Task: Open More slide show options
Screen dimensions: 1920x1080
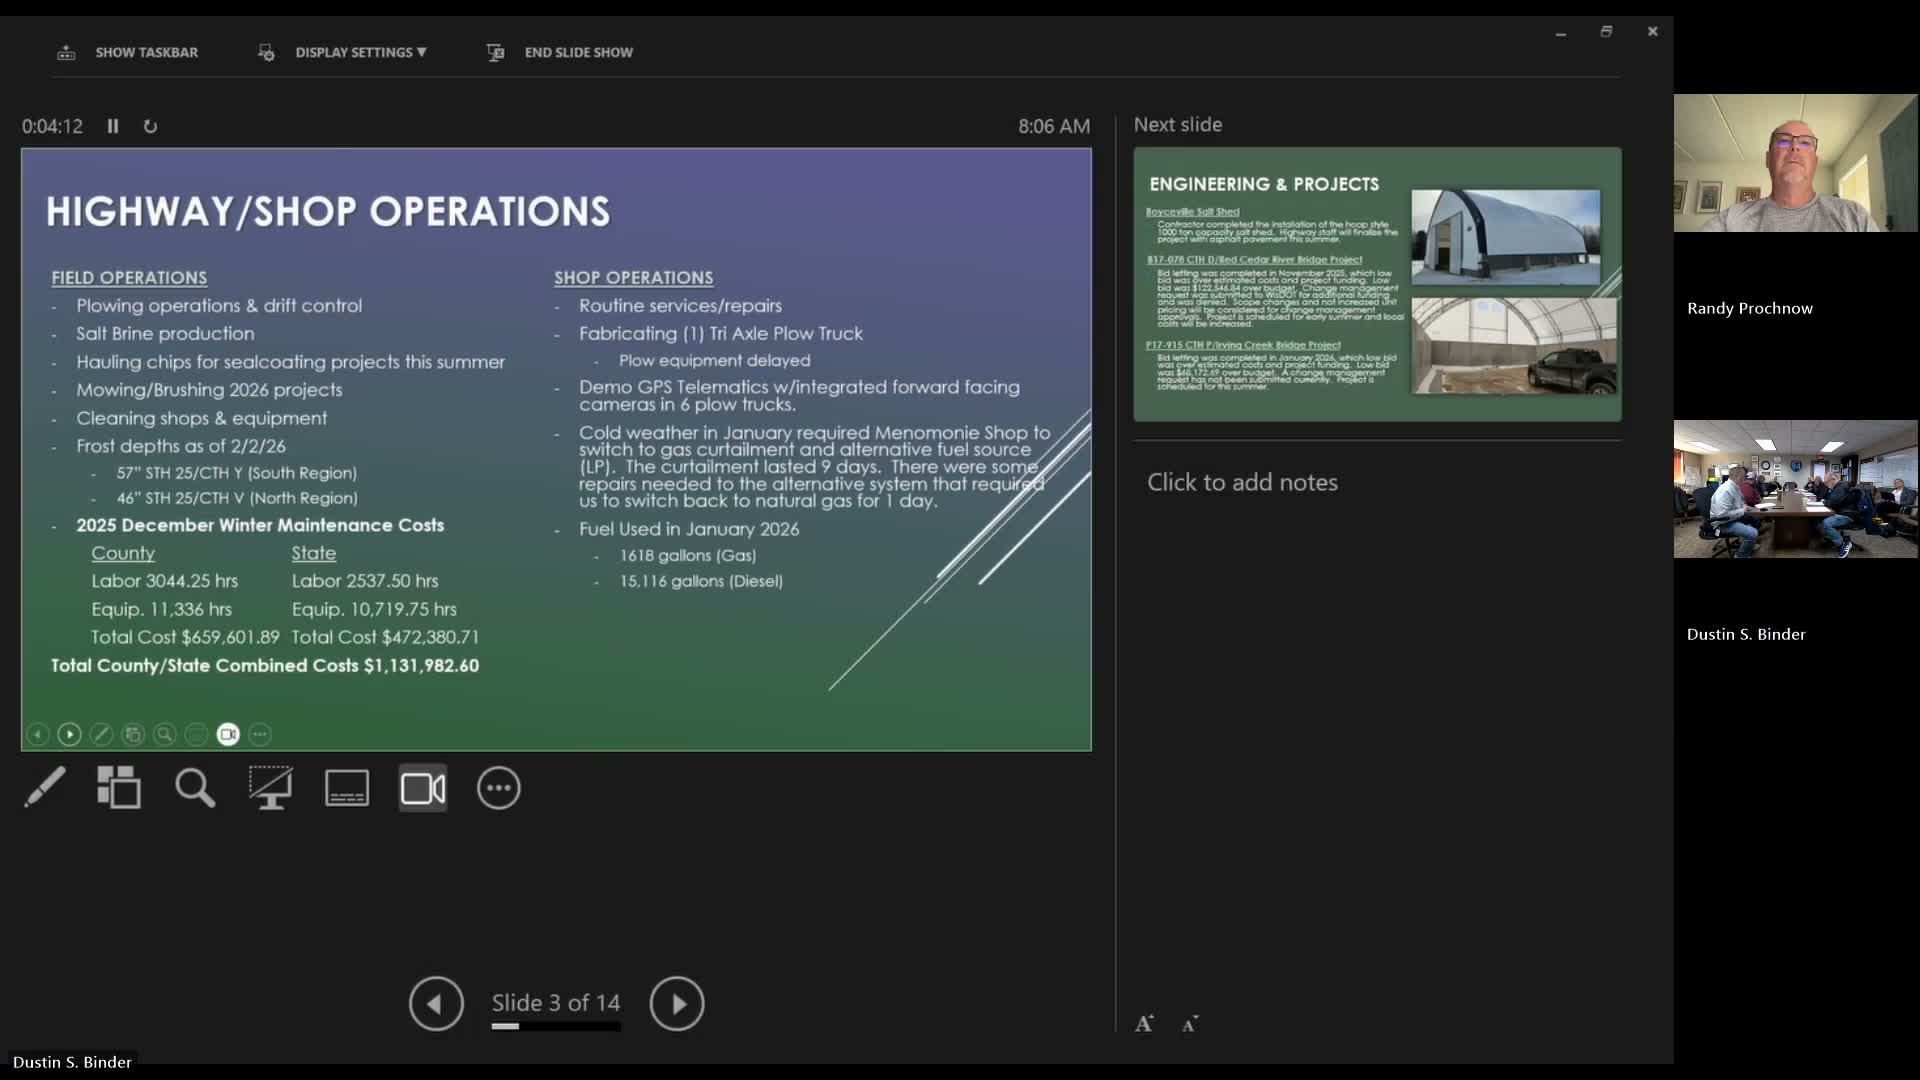Action: [499, 788]
